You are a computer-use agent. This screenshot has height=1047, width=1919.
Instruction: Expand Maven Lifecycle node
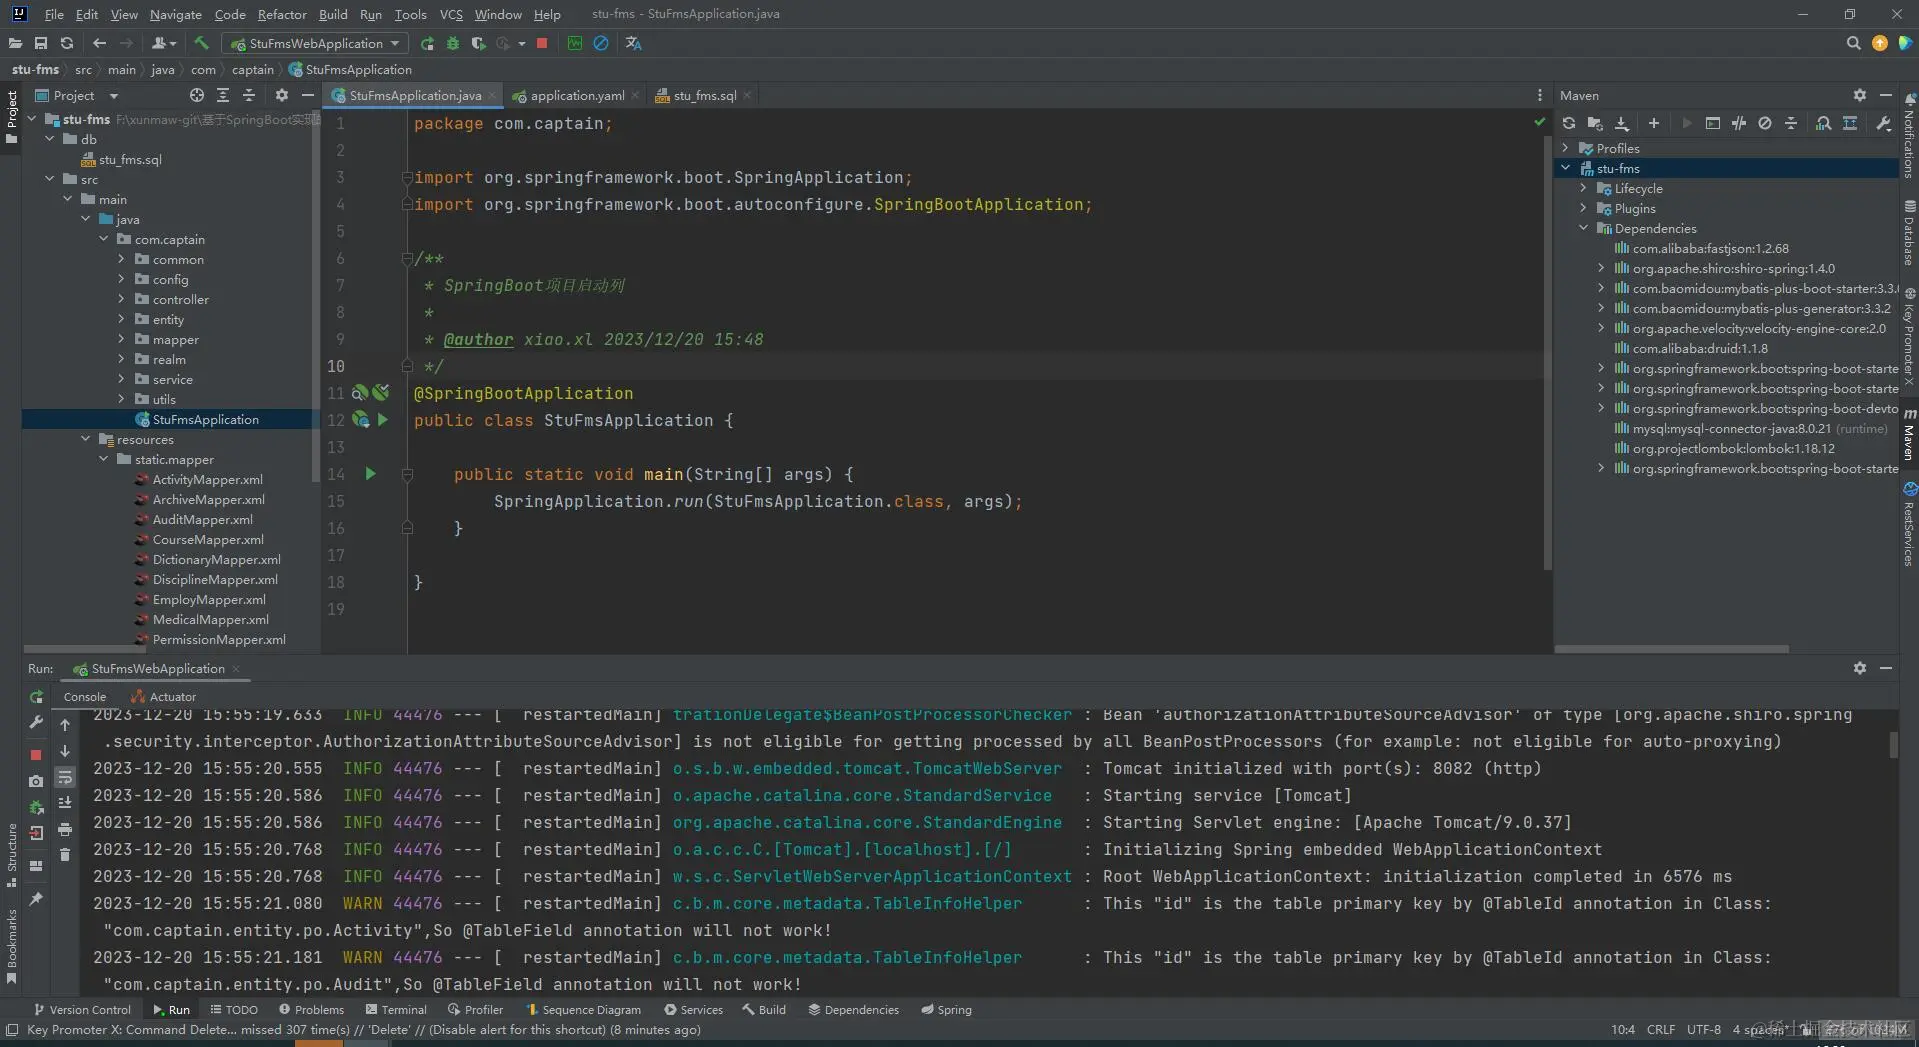pyautogui.click(x=1584, y=188)
